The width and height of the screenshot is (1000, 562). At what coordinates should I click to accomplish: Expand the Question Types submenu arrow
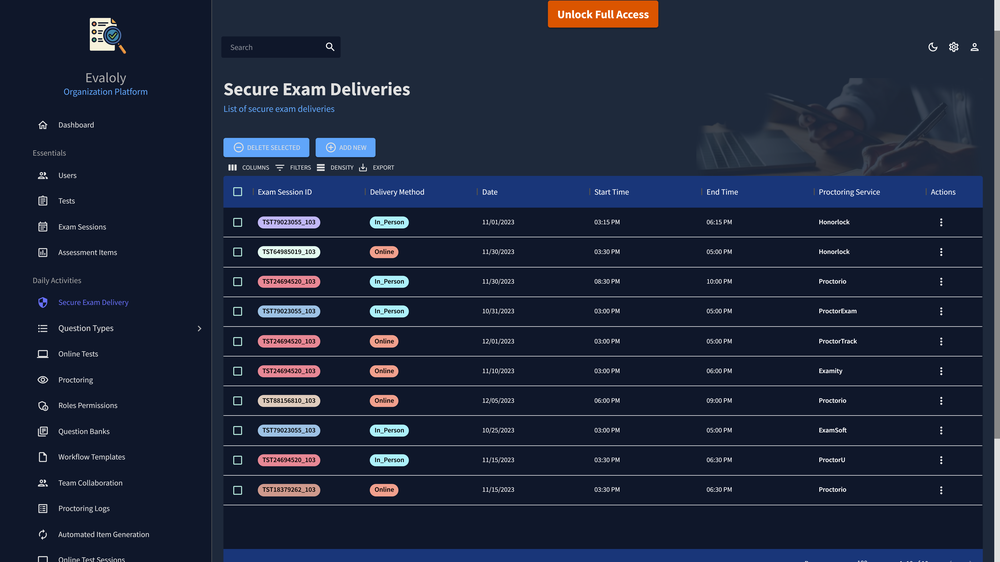[199, 329]
